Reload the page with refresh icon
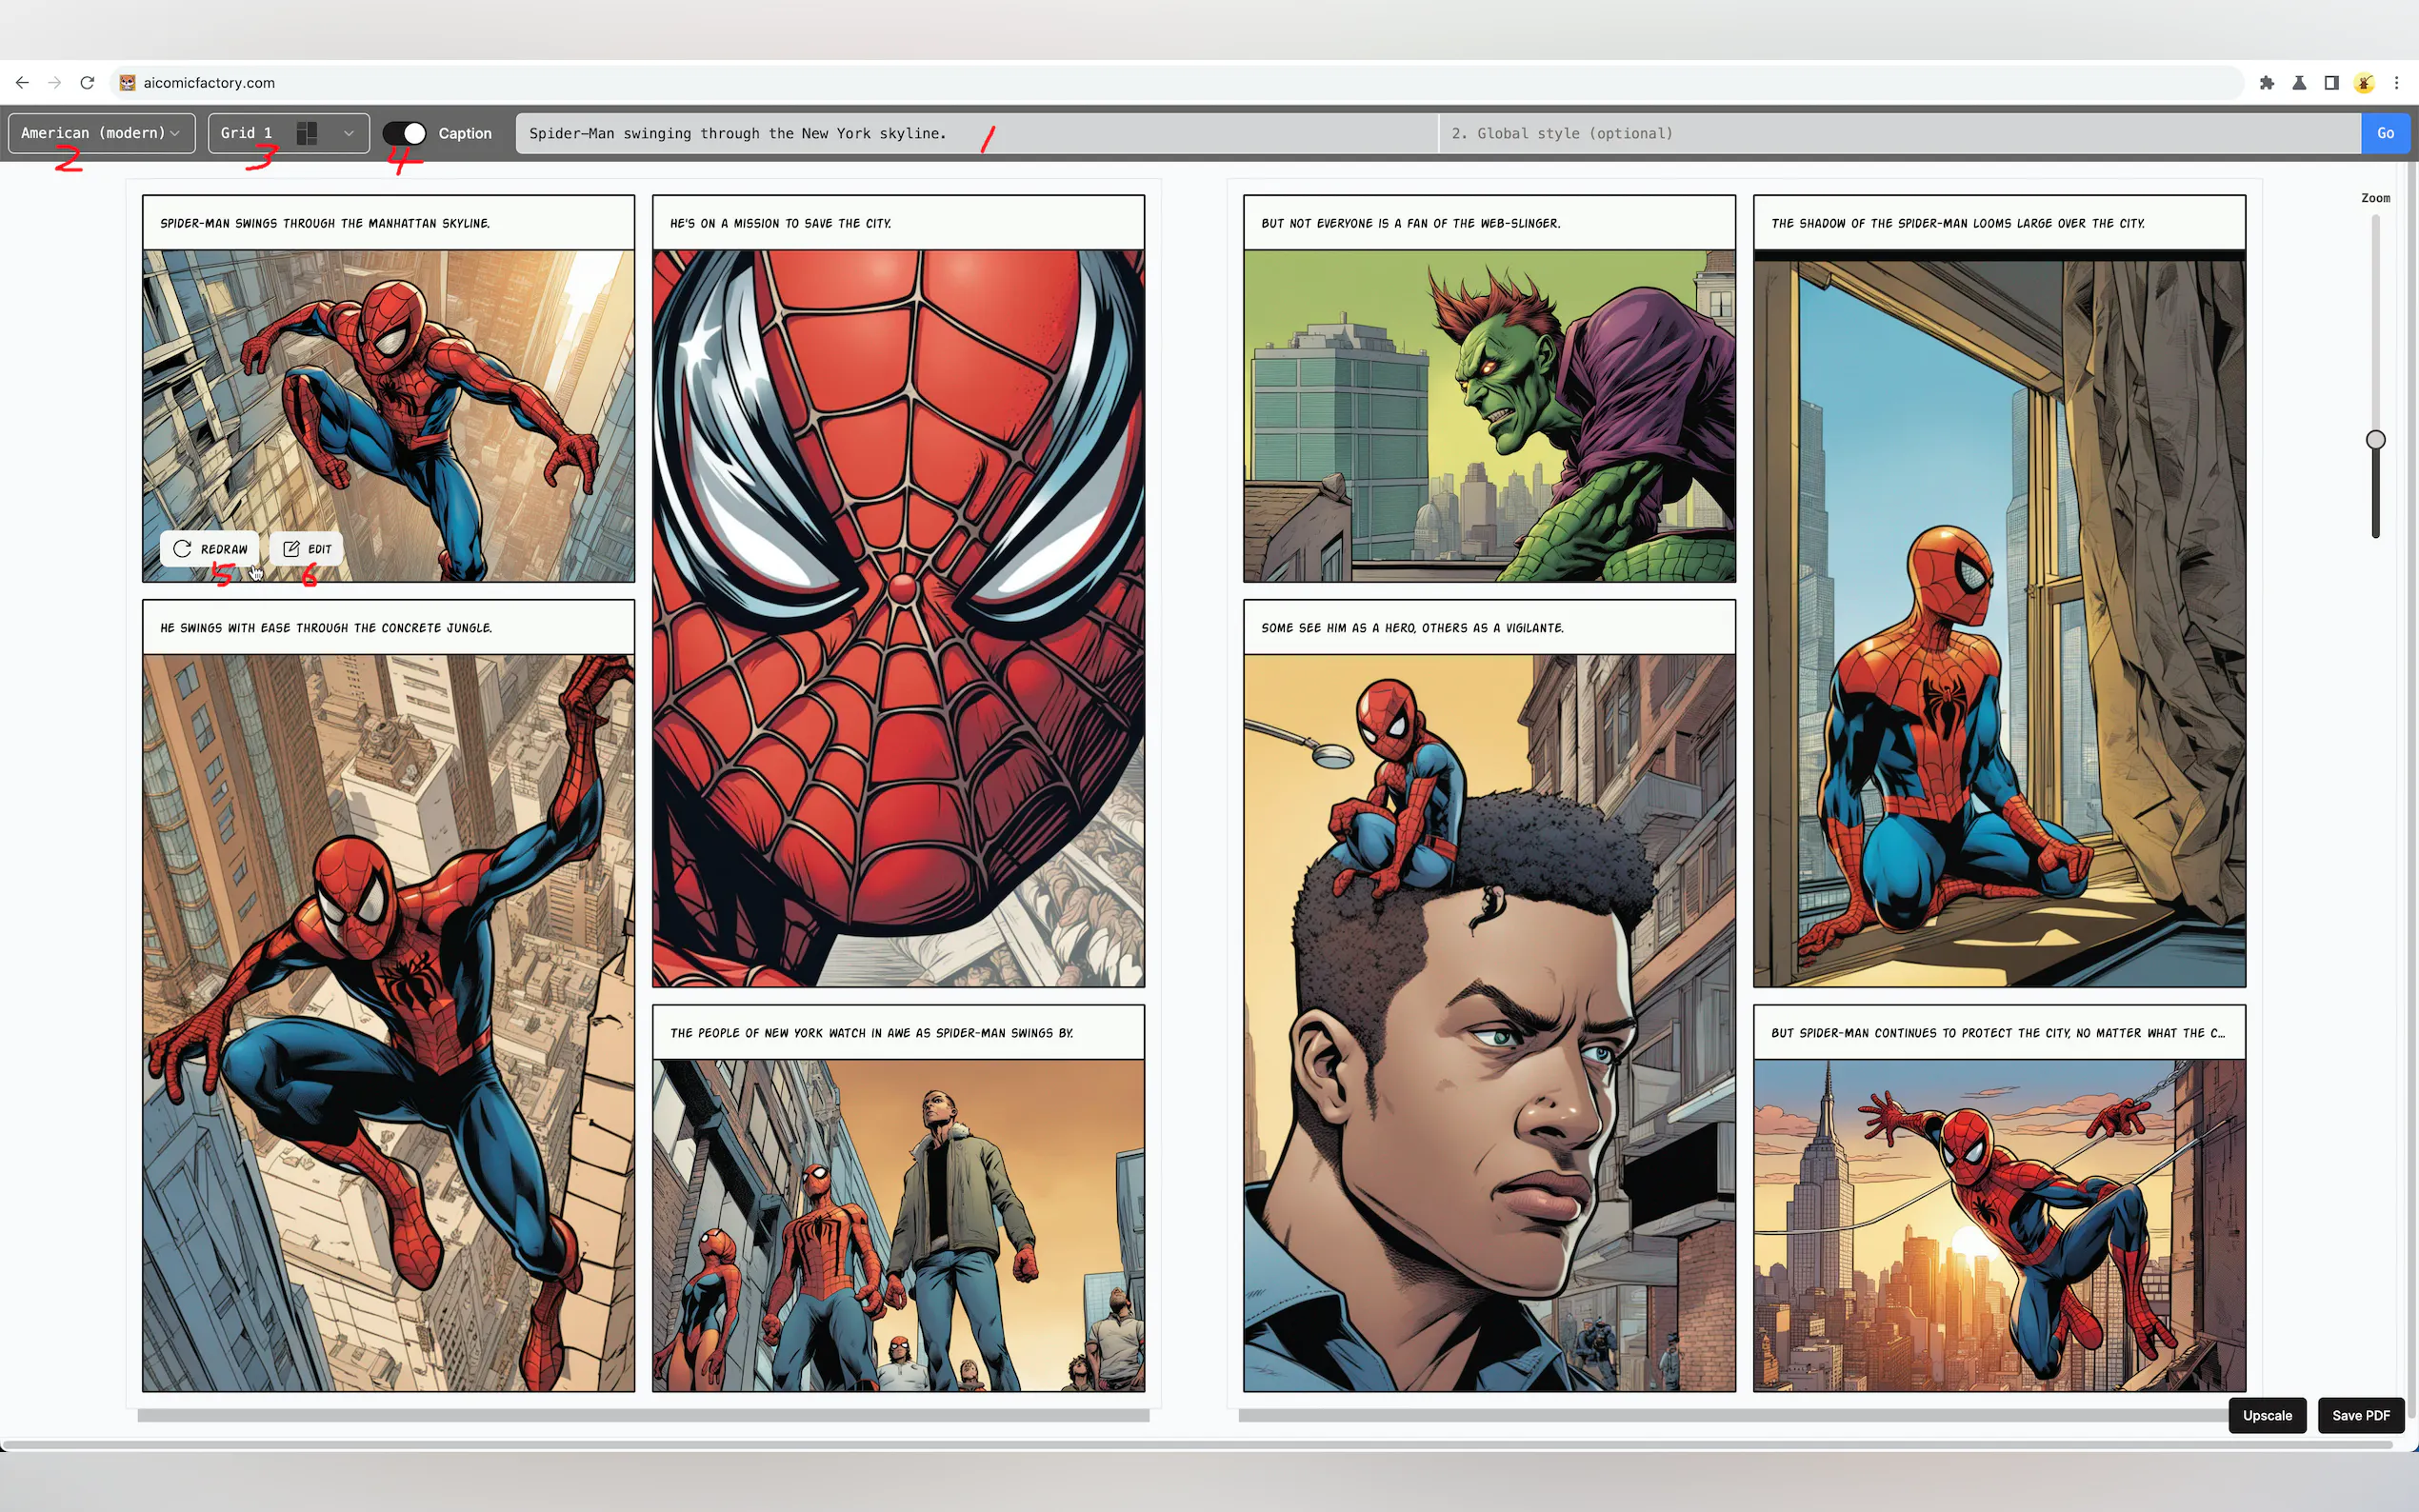This screenshot has width=2419, height=1512. (87, 83)
